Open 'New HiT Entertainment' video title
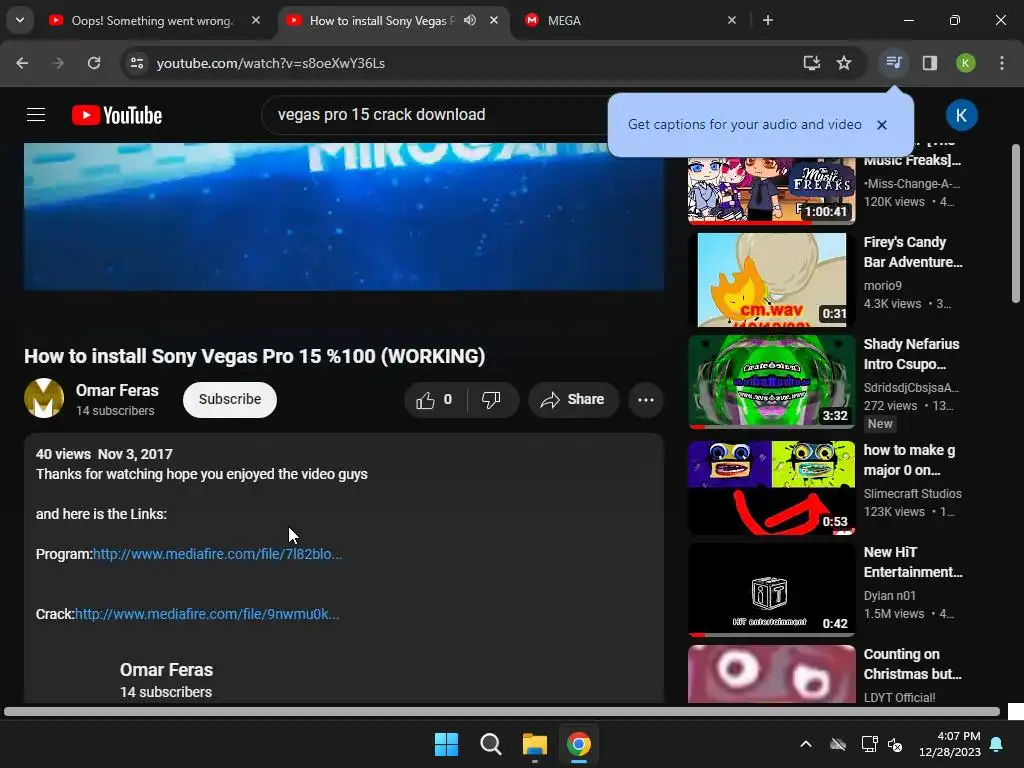 point(913,562)
